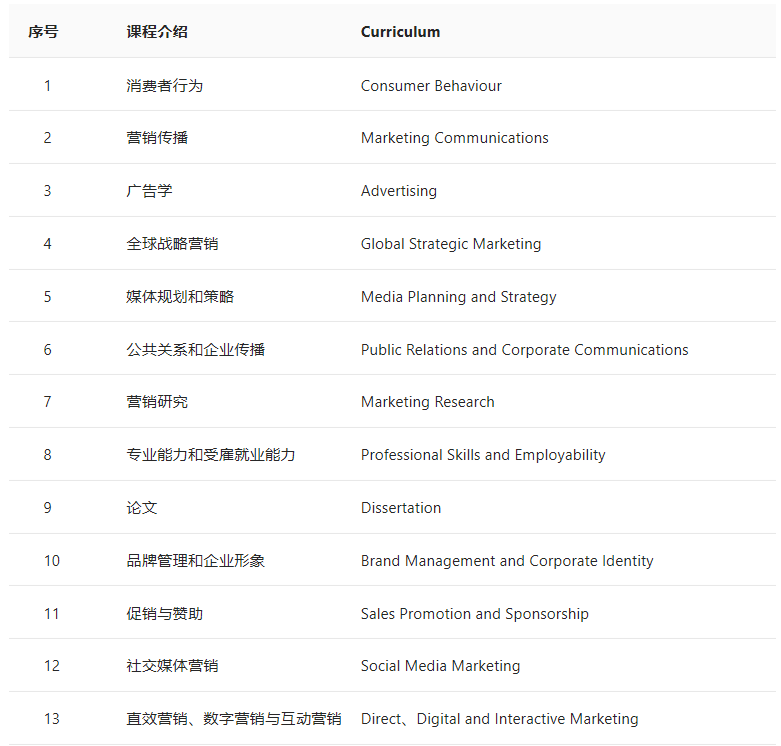
Task: Click the 课程介绍 column header
Action: (x=157, y=32)
